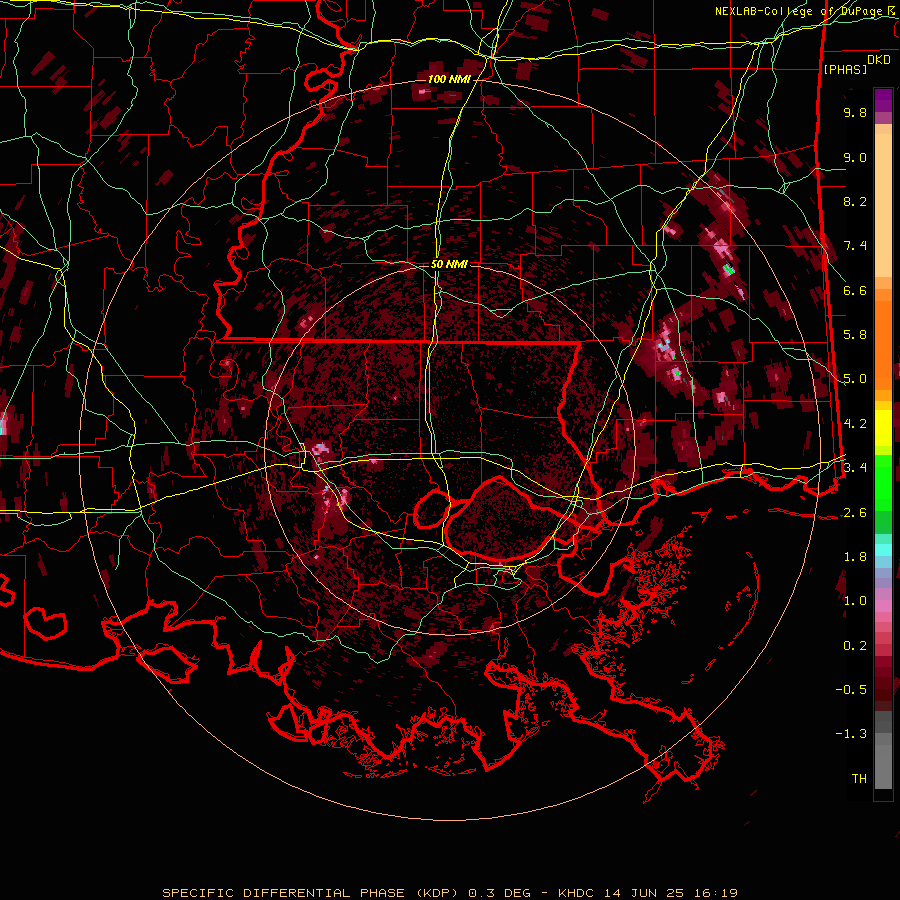
Task: Click the 9.0 value on the color scale
Action: pos(855,157)
